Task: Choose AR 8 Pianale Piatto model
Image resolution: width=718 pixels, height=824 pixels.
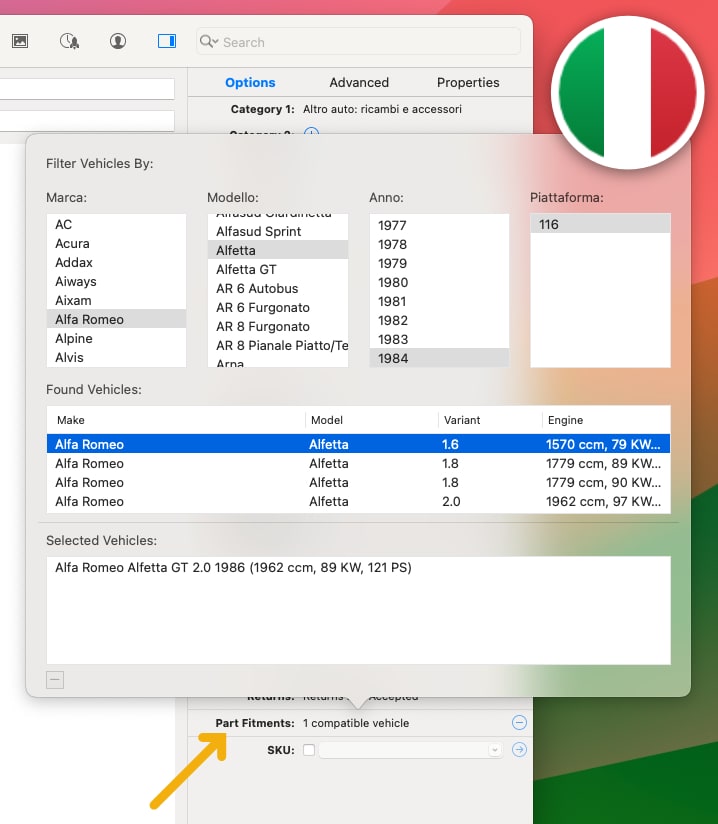Action: pos(278,345)
